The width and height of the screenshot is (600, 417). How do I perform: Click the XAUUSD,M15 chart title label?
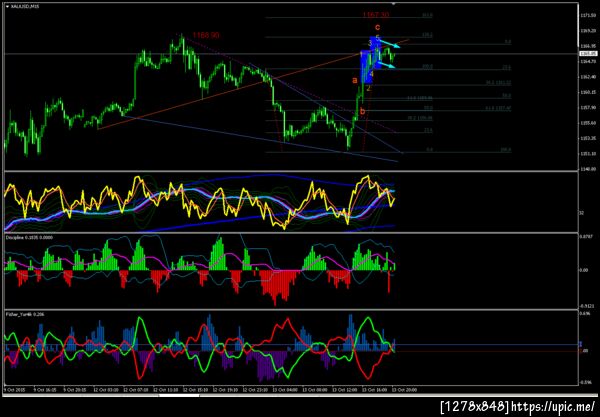point(25,7)
